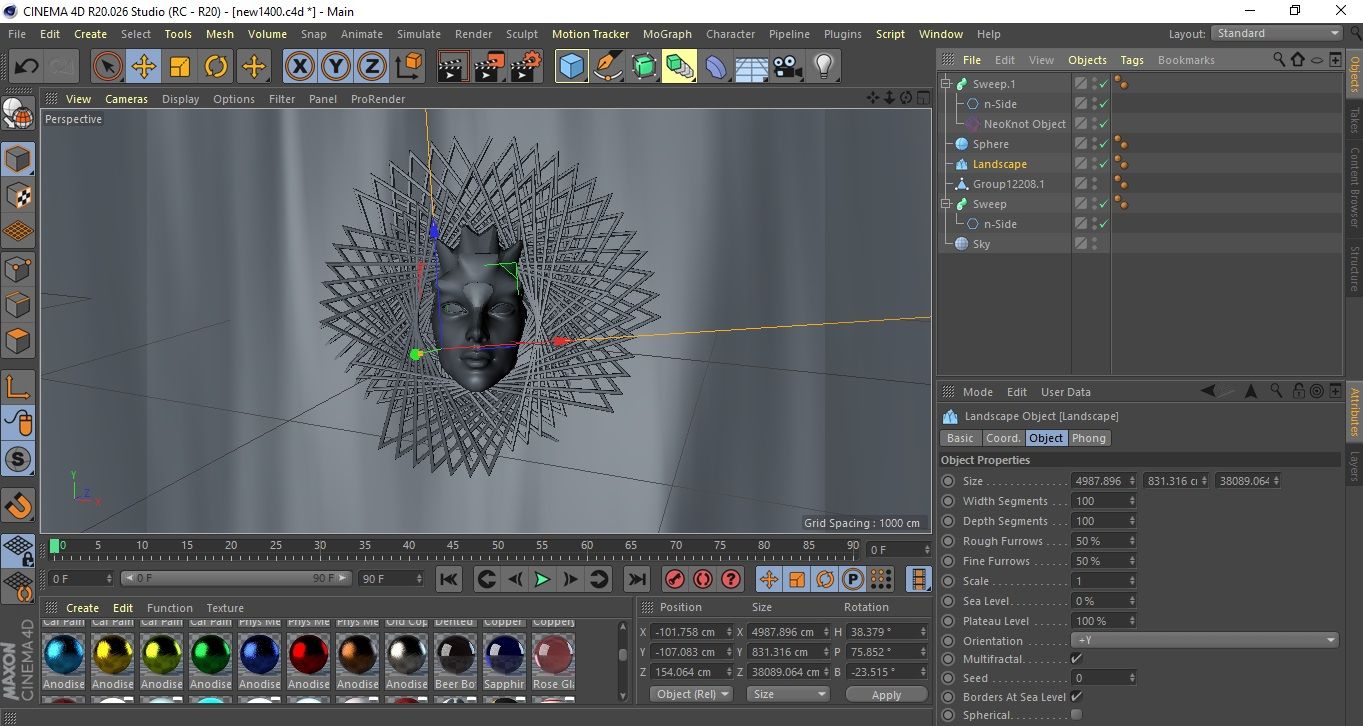The height and width of the screenshot is (726, 1363).
Task: Select the NeoKnot Object in the tree
Action: (x=1024, y=124)
